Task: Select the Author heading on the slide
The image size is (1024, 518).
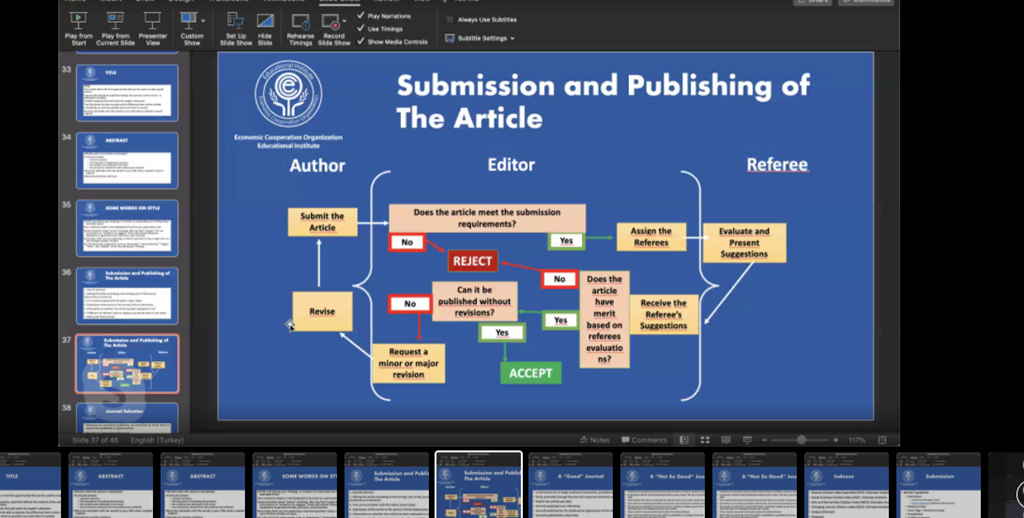Action: pos(317,165)
